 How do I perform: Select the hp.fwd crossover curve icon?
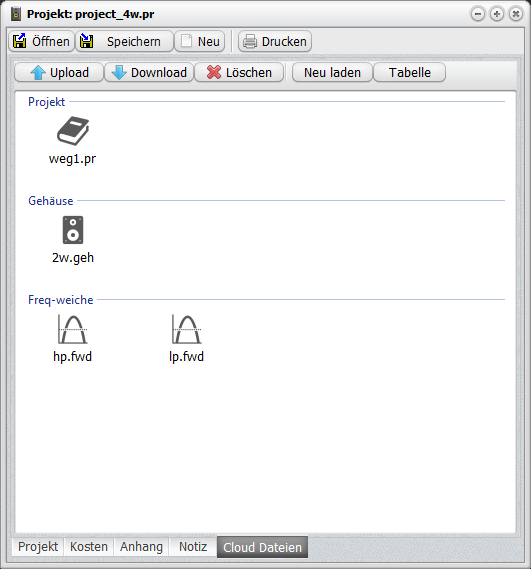point(73,329)
